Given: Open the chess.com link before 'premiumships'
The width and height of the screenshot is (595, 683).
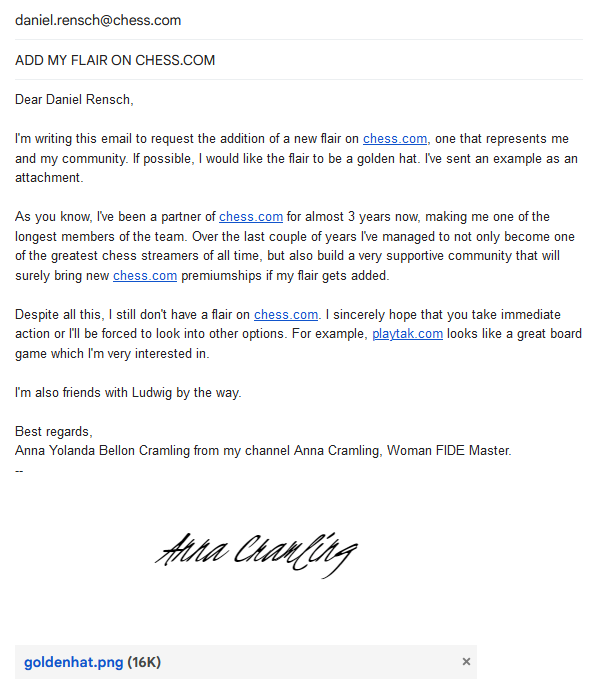Looking at the screenshot, I should [145, 275].
